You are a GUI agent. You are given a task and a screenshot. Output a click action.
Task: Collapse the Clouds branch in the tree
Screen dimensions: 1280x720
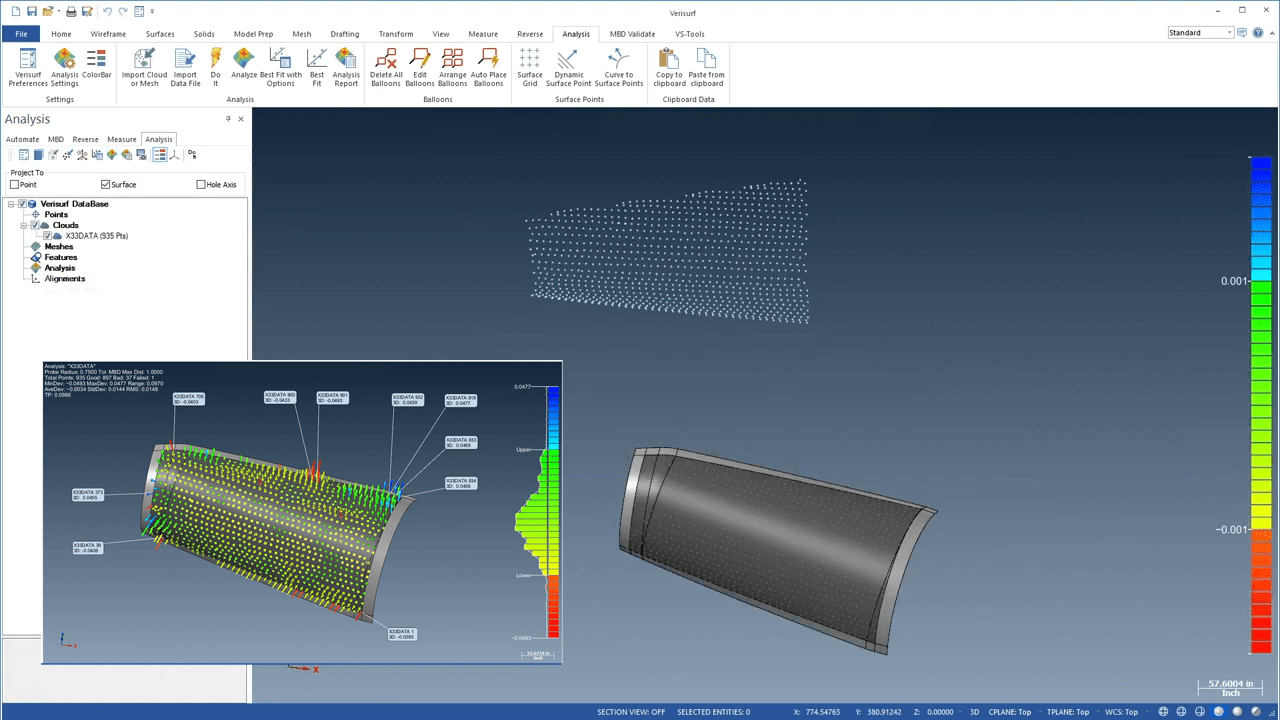coord(23,225)
